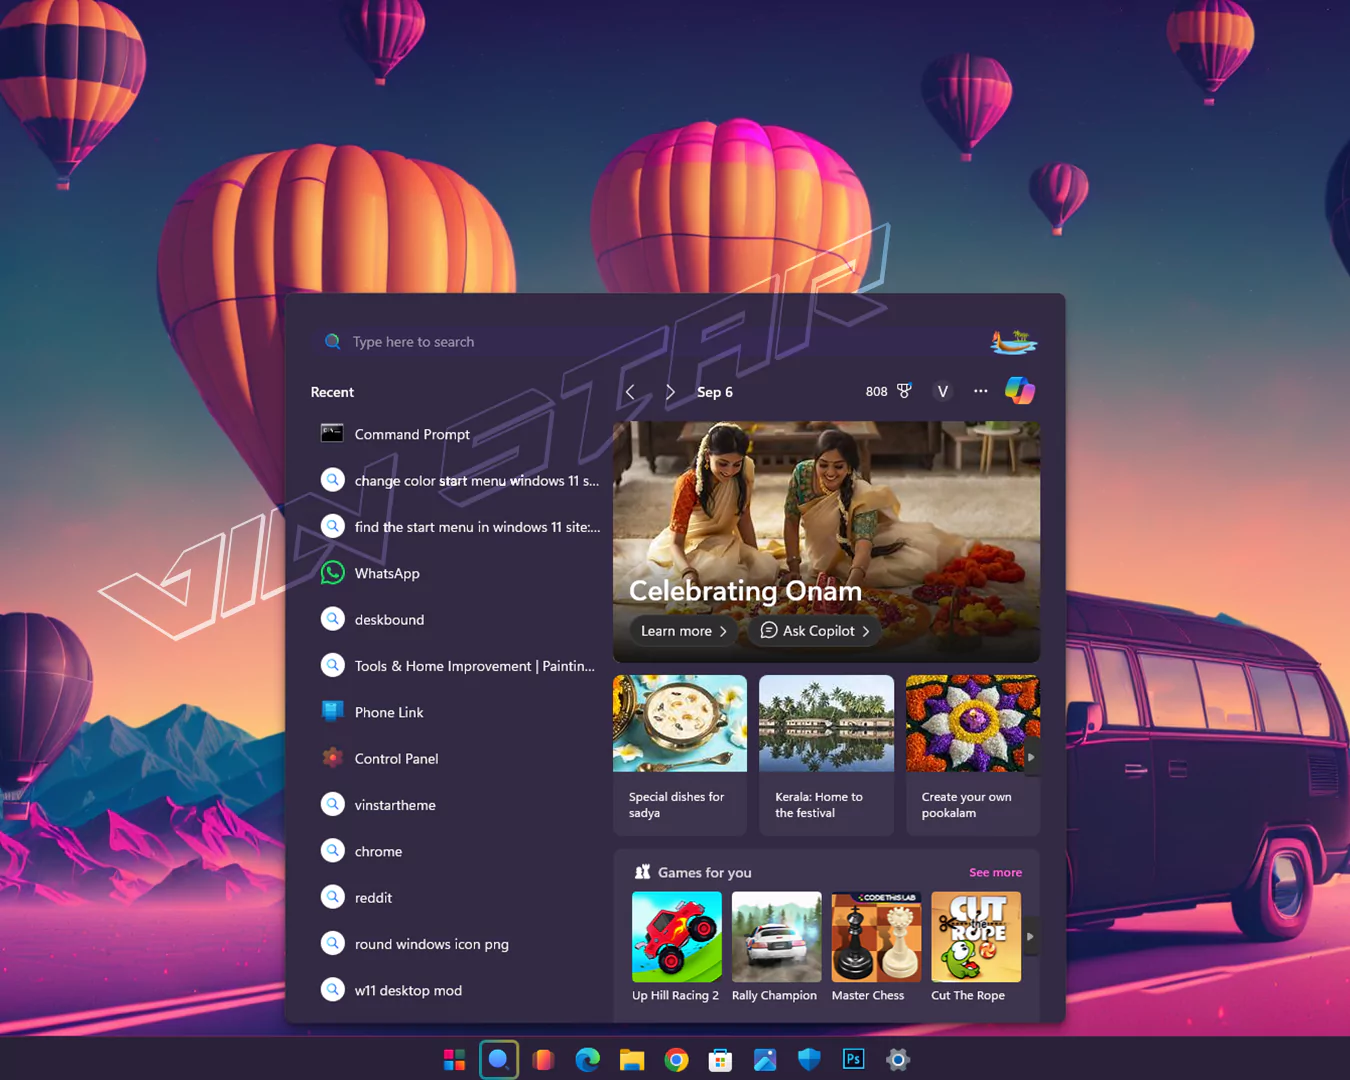Select recent search 'chrome'
This screenshot has width=1350, height=1080.
[x=458, y=851]
